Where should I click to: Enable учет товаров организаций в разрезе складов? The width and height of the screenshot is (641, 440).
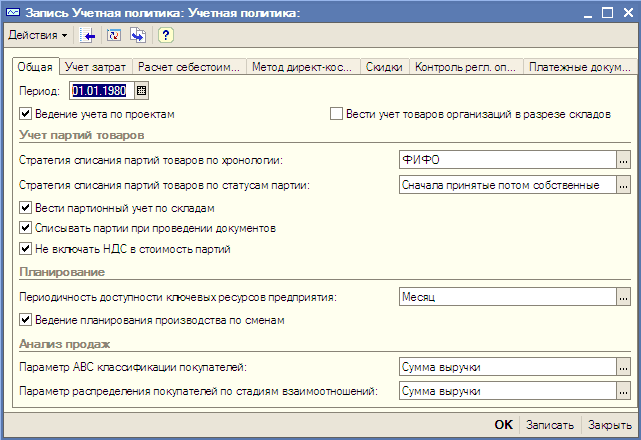point(337,115)
